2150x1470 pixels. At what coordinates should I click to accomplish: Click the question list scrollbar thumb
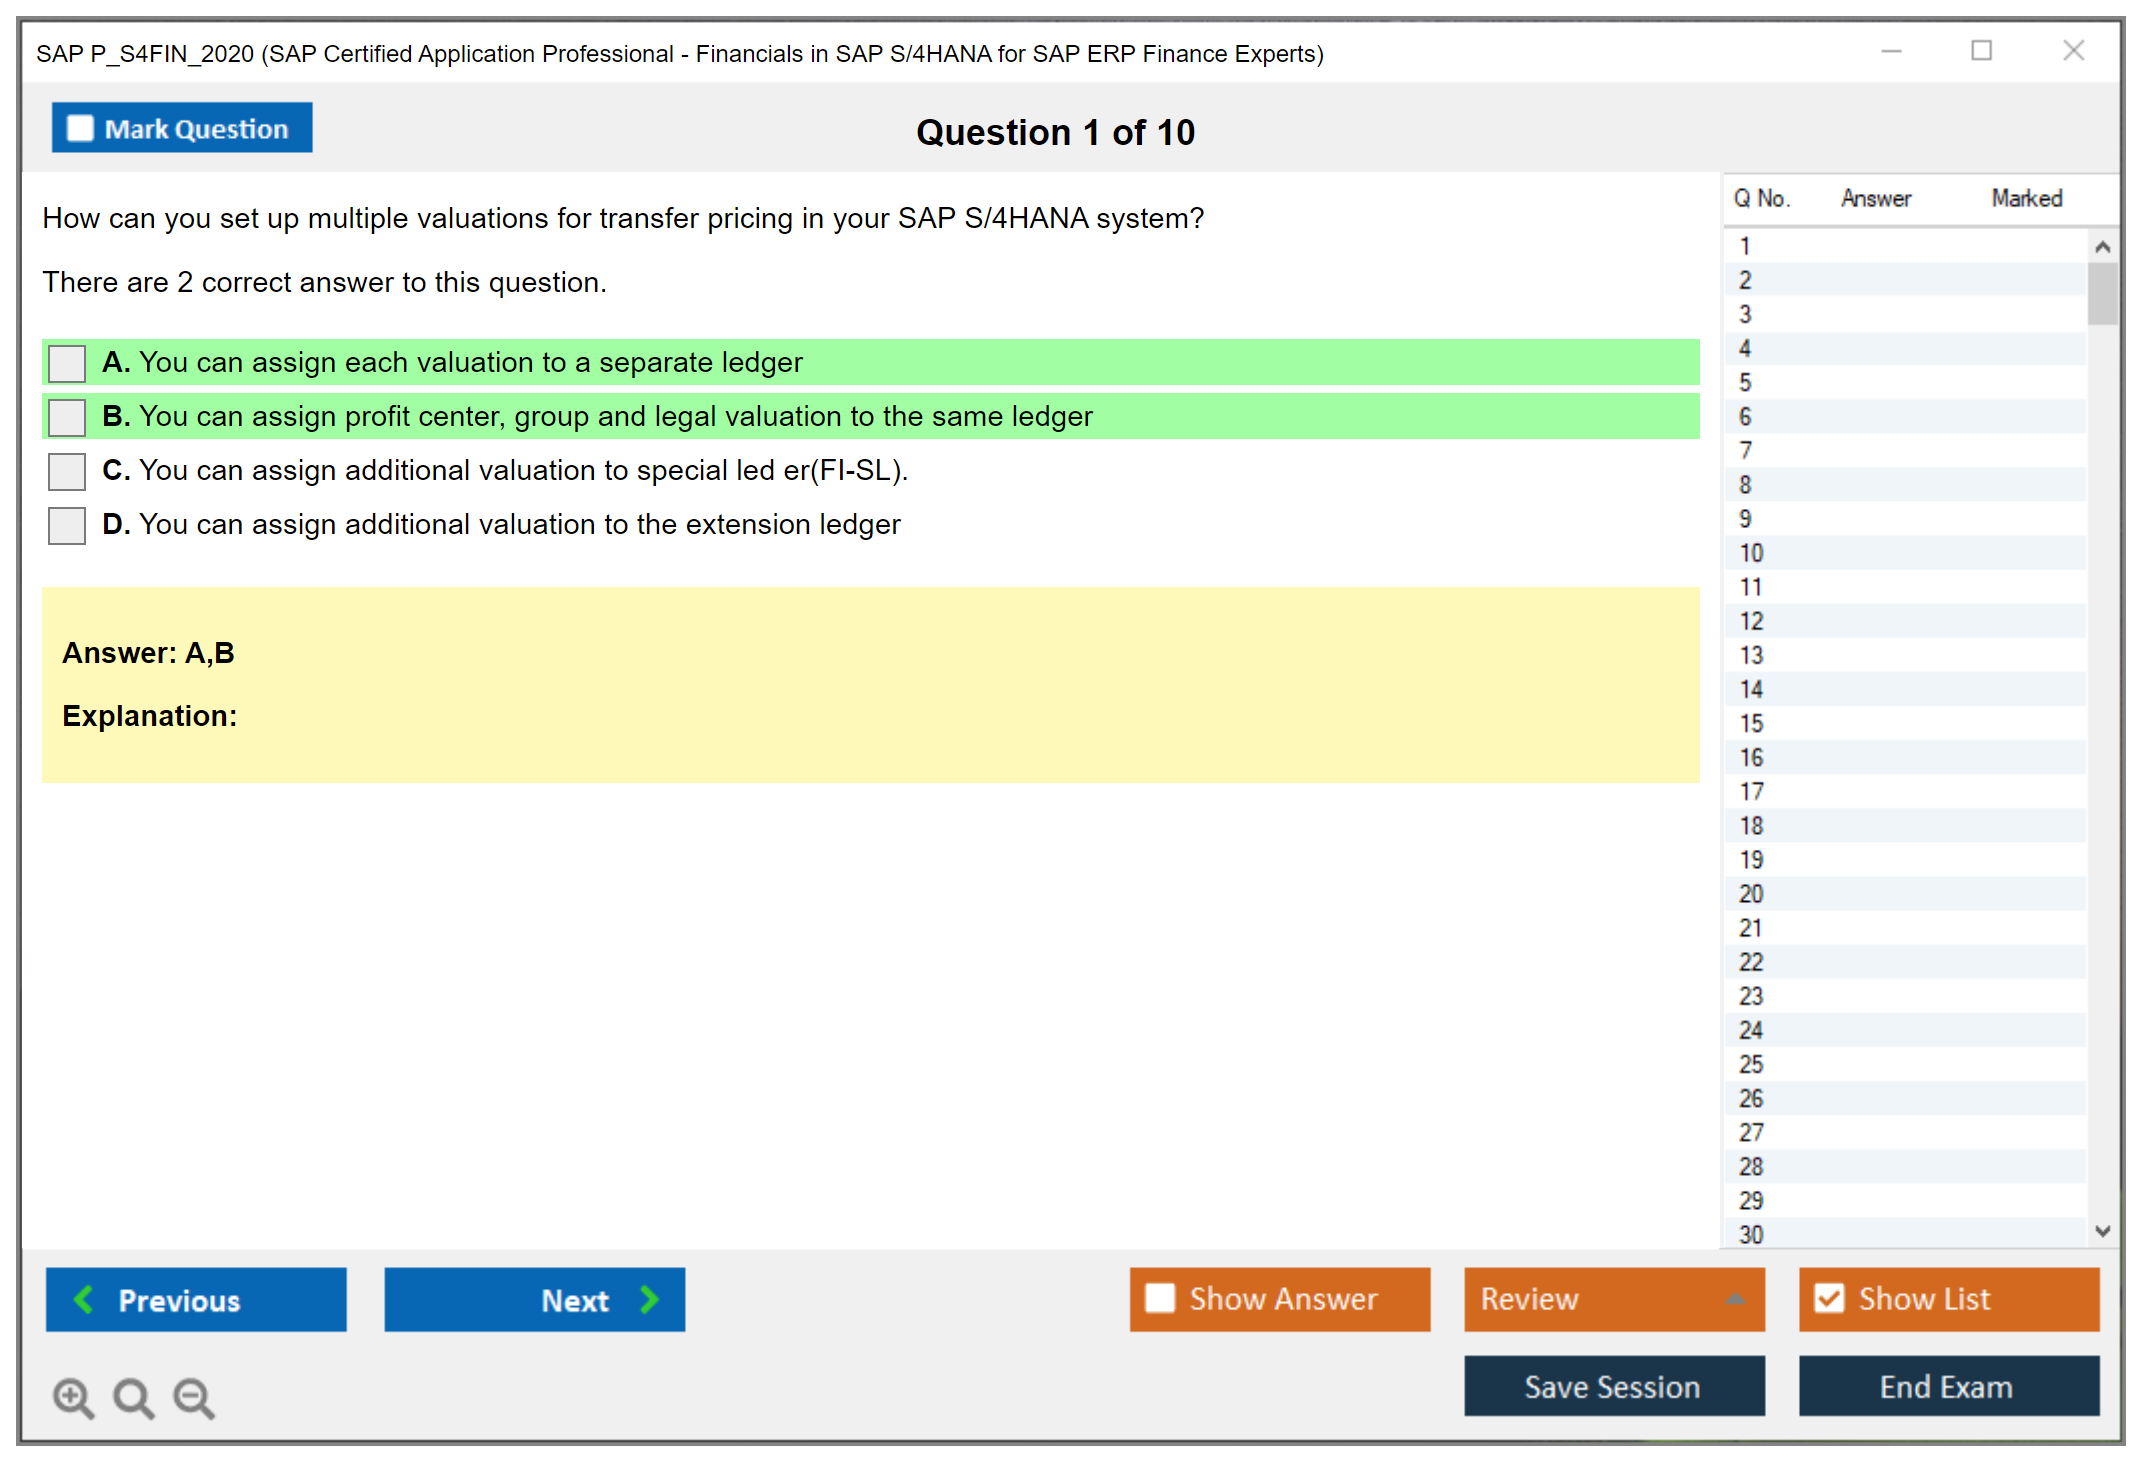[2102, 293]
